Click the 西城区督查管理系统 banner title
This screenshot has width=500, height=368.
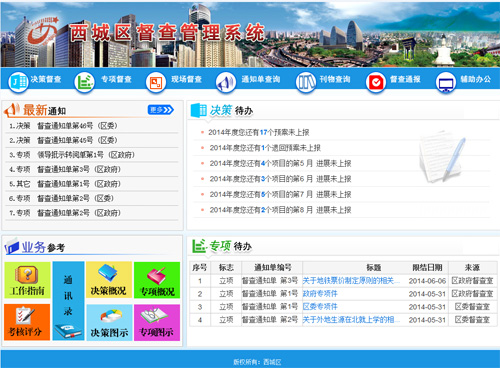tap(167, 33)
